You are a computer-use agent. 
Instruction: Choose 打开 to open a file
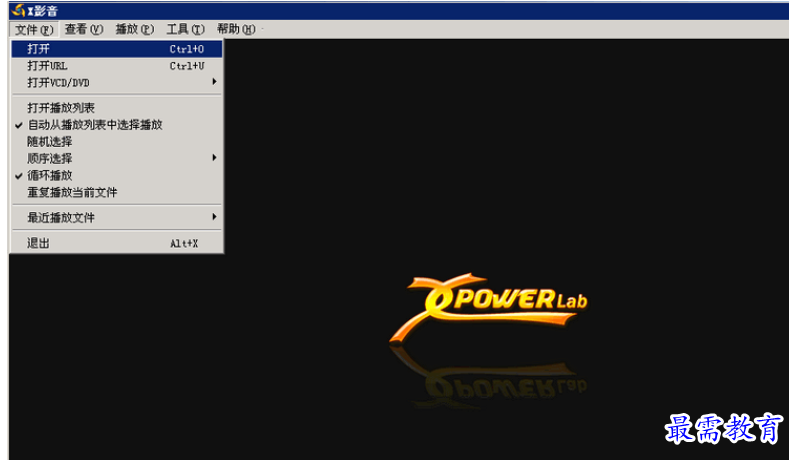117,49
